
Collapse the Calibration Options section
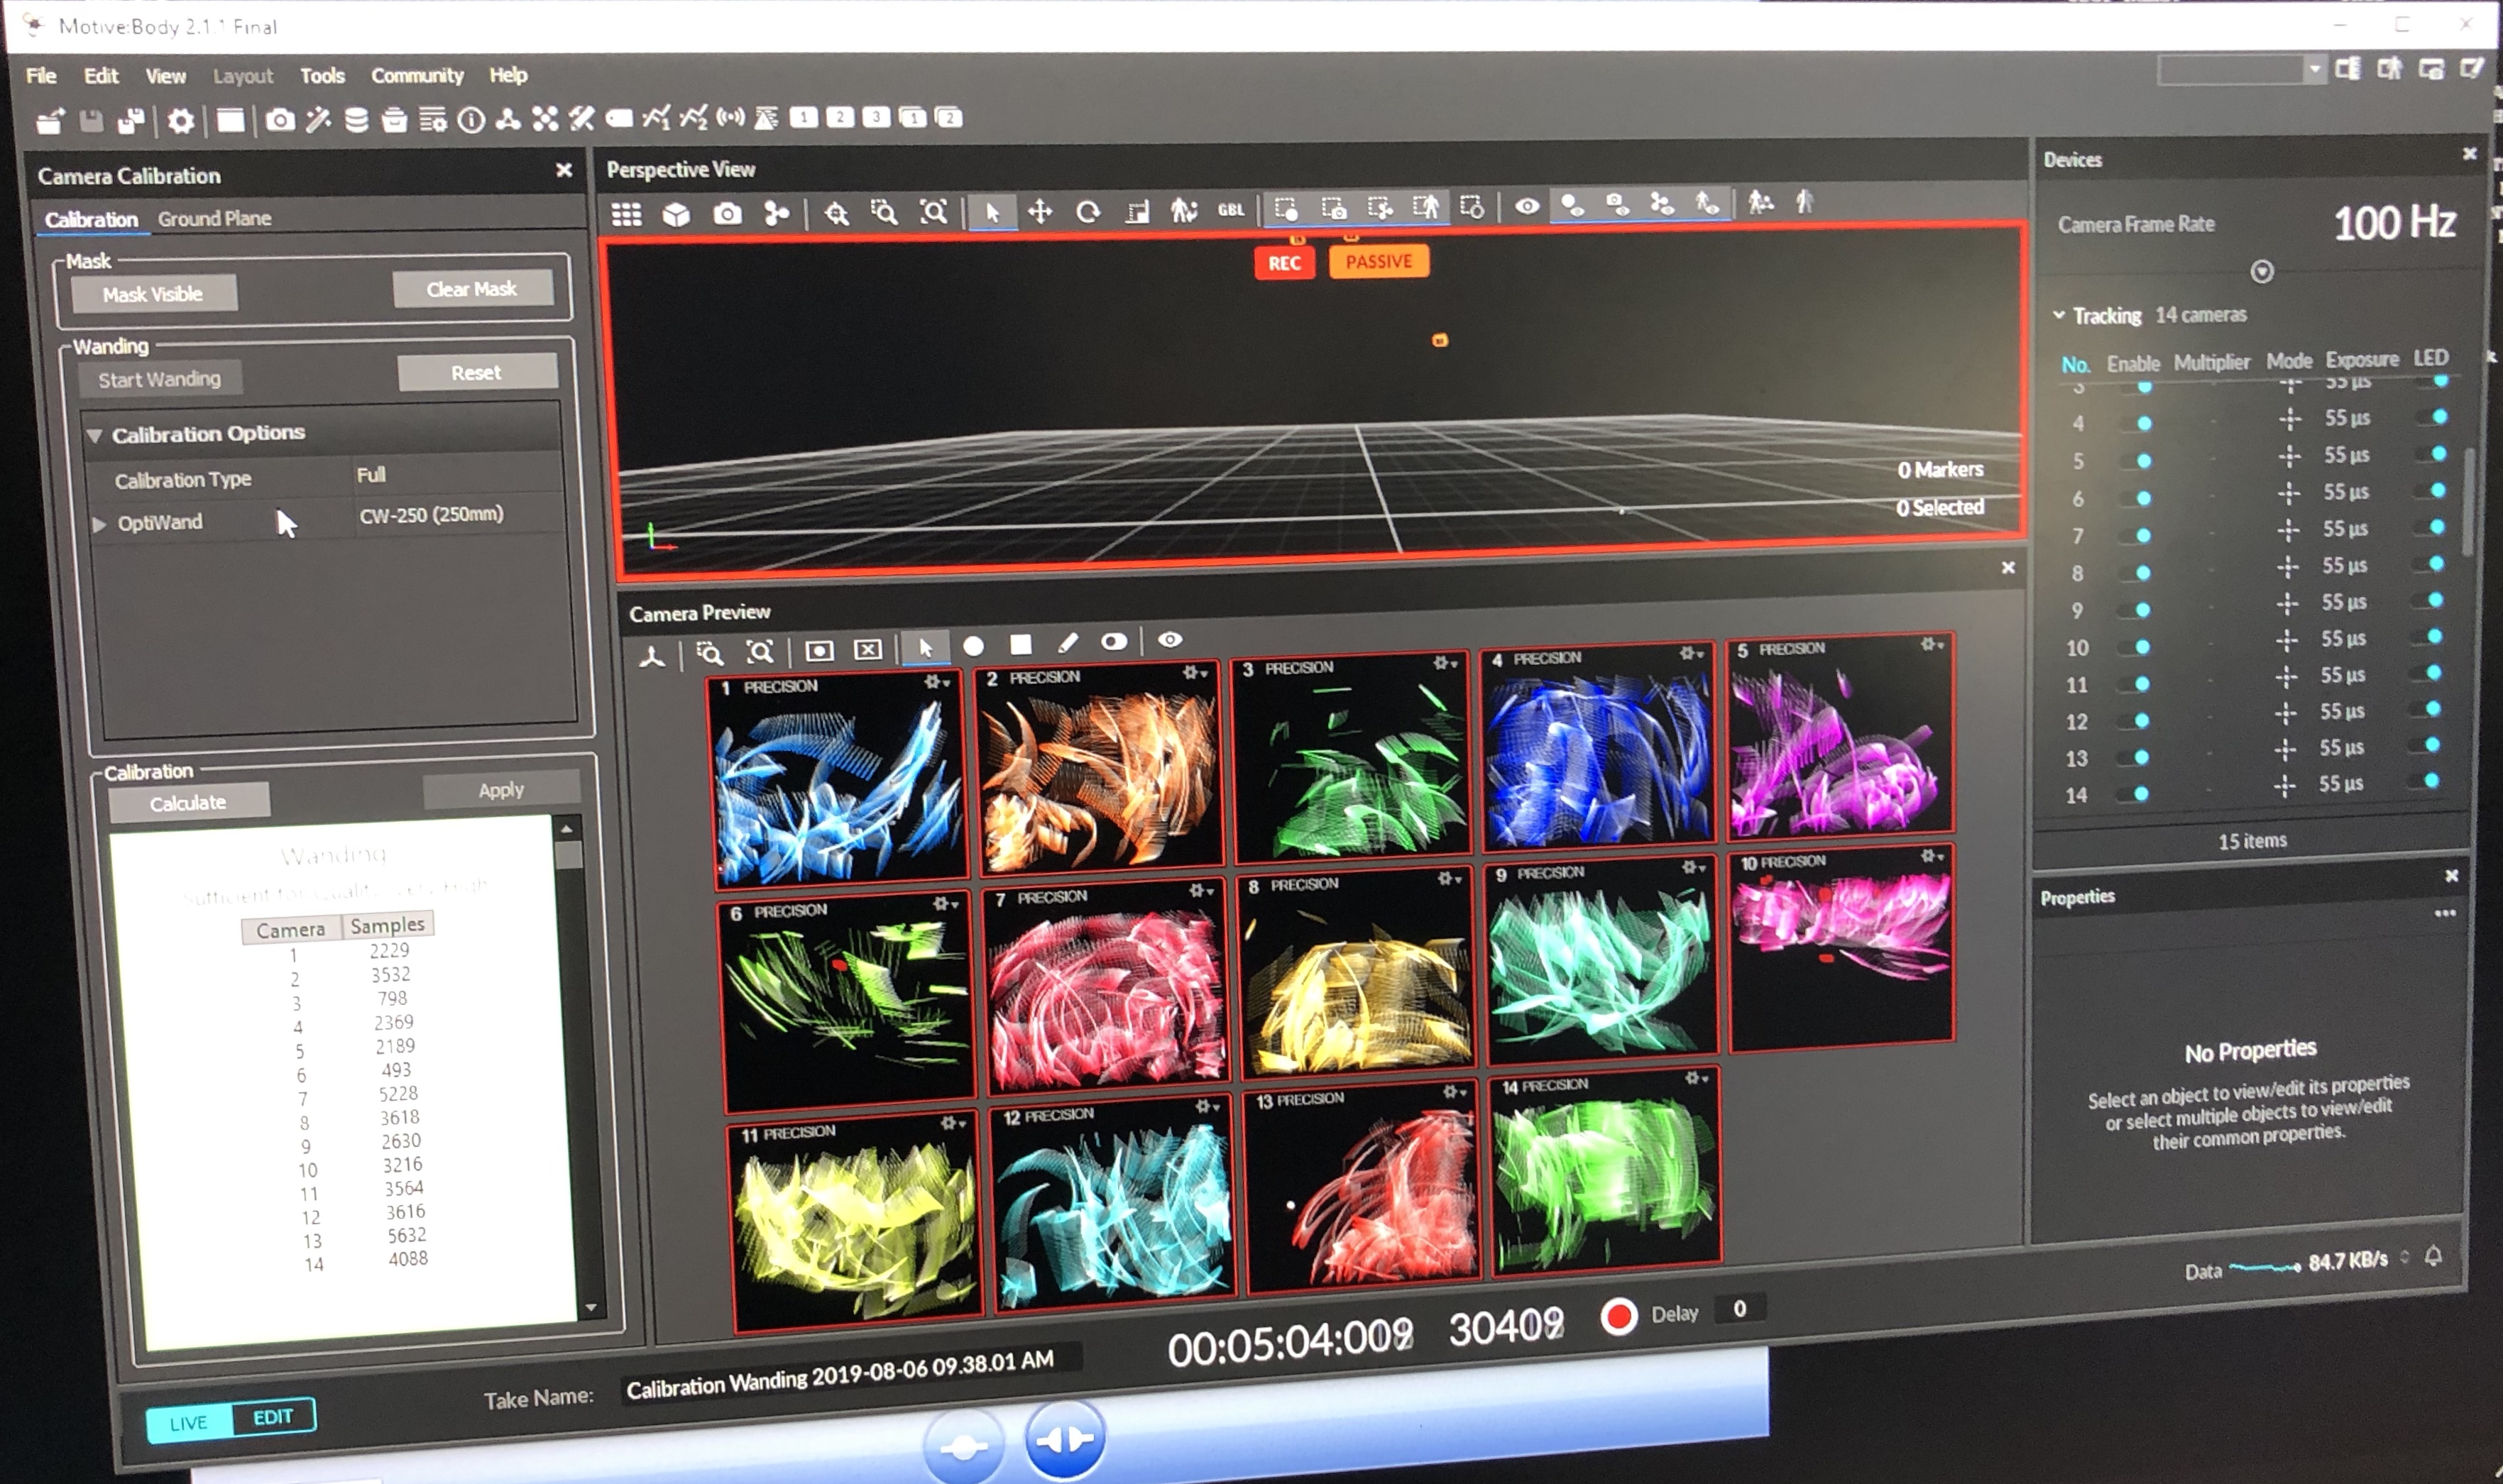pyautogui.click(x=95, y=436)
